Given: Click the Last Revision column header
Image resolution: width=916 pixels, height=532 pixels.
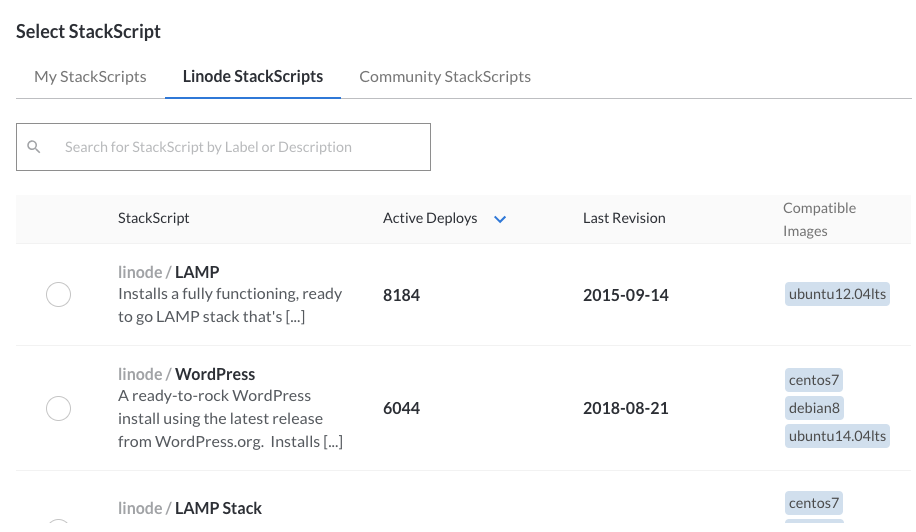Looking at the screenshot, I should [624, 218].
